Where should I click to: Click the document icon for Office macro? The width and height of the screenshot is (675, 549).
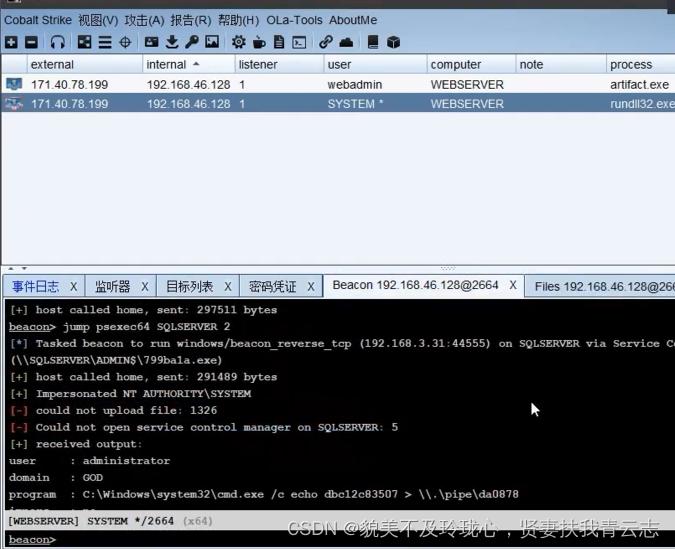279,42
